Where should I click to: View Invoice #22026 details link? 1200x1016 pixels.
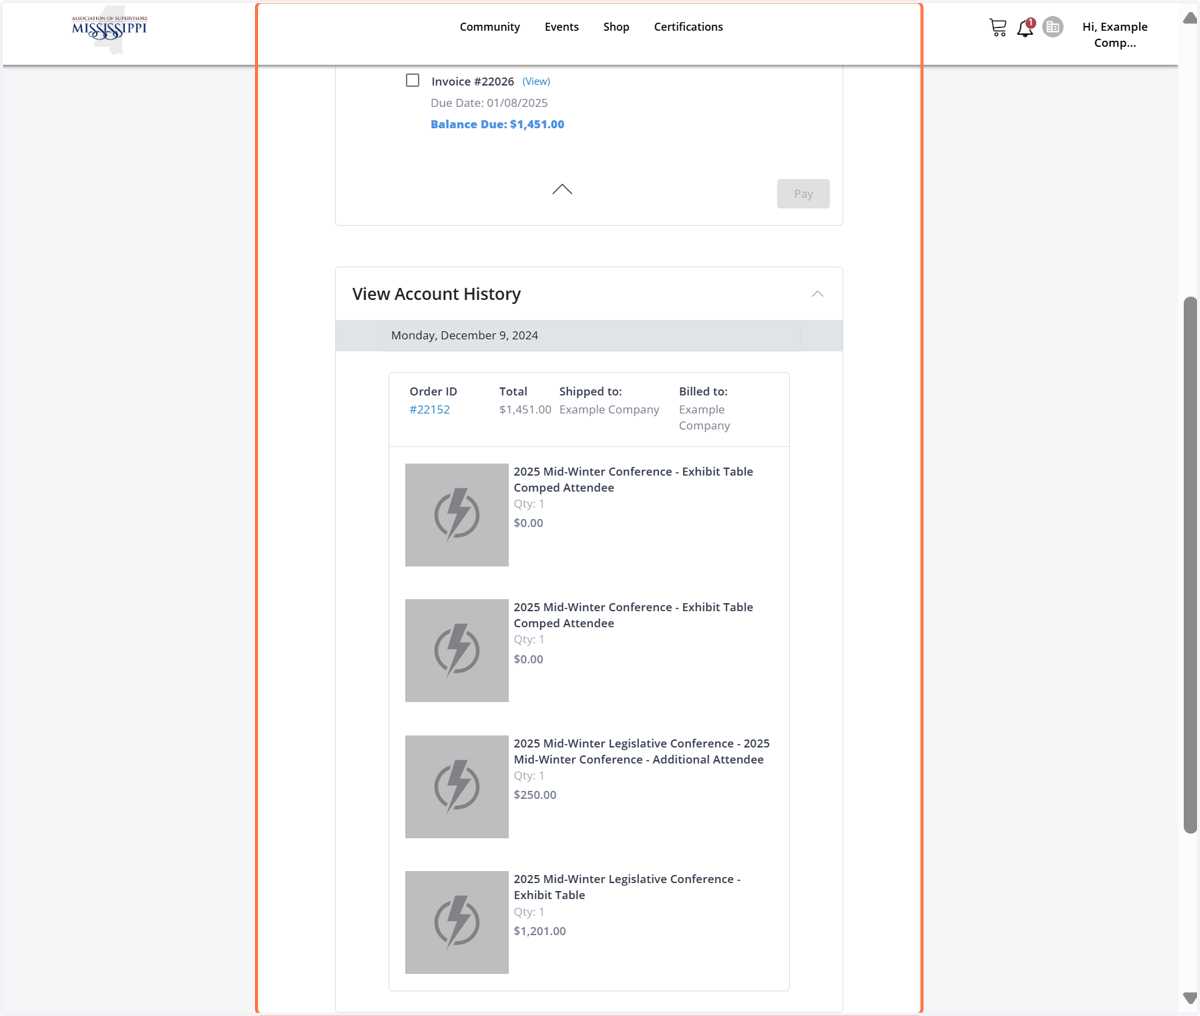pos(536,81)
